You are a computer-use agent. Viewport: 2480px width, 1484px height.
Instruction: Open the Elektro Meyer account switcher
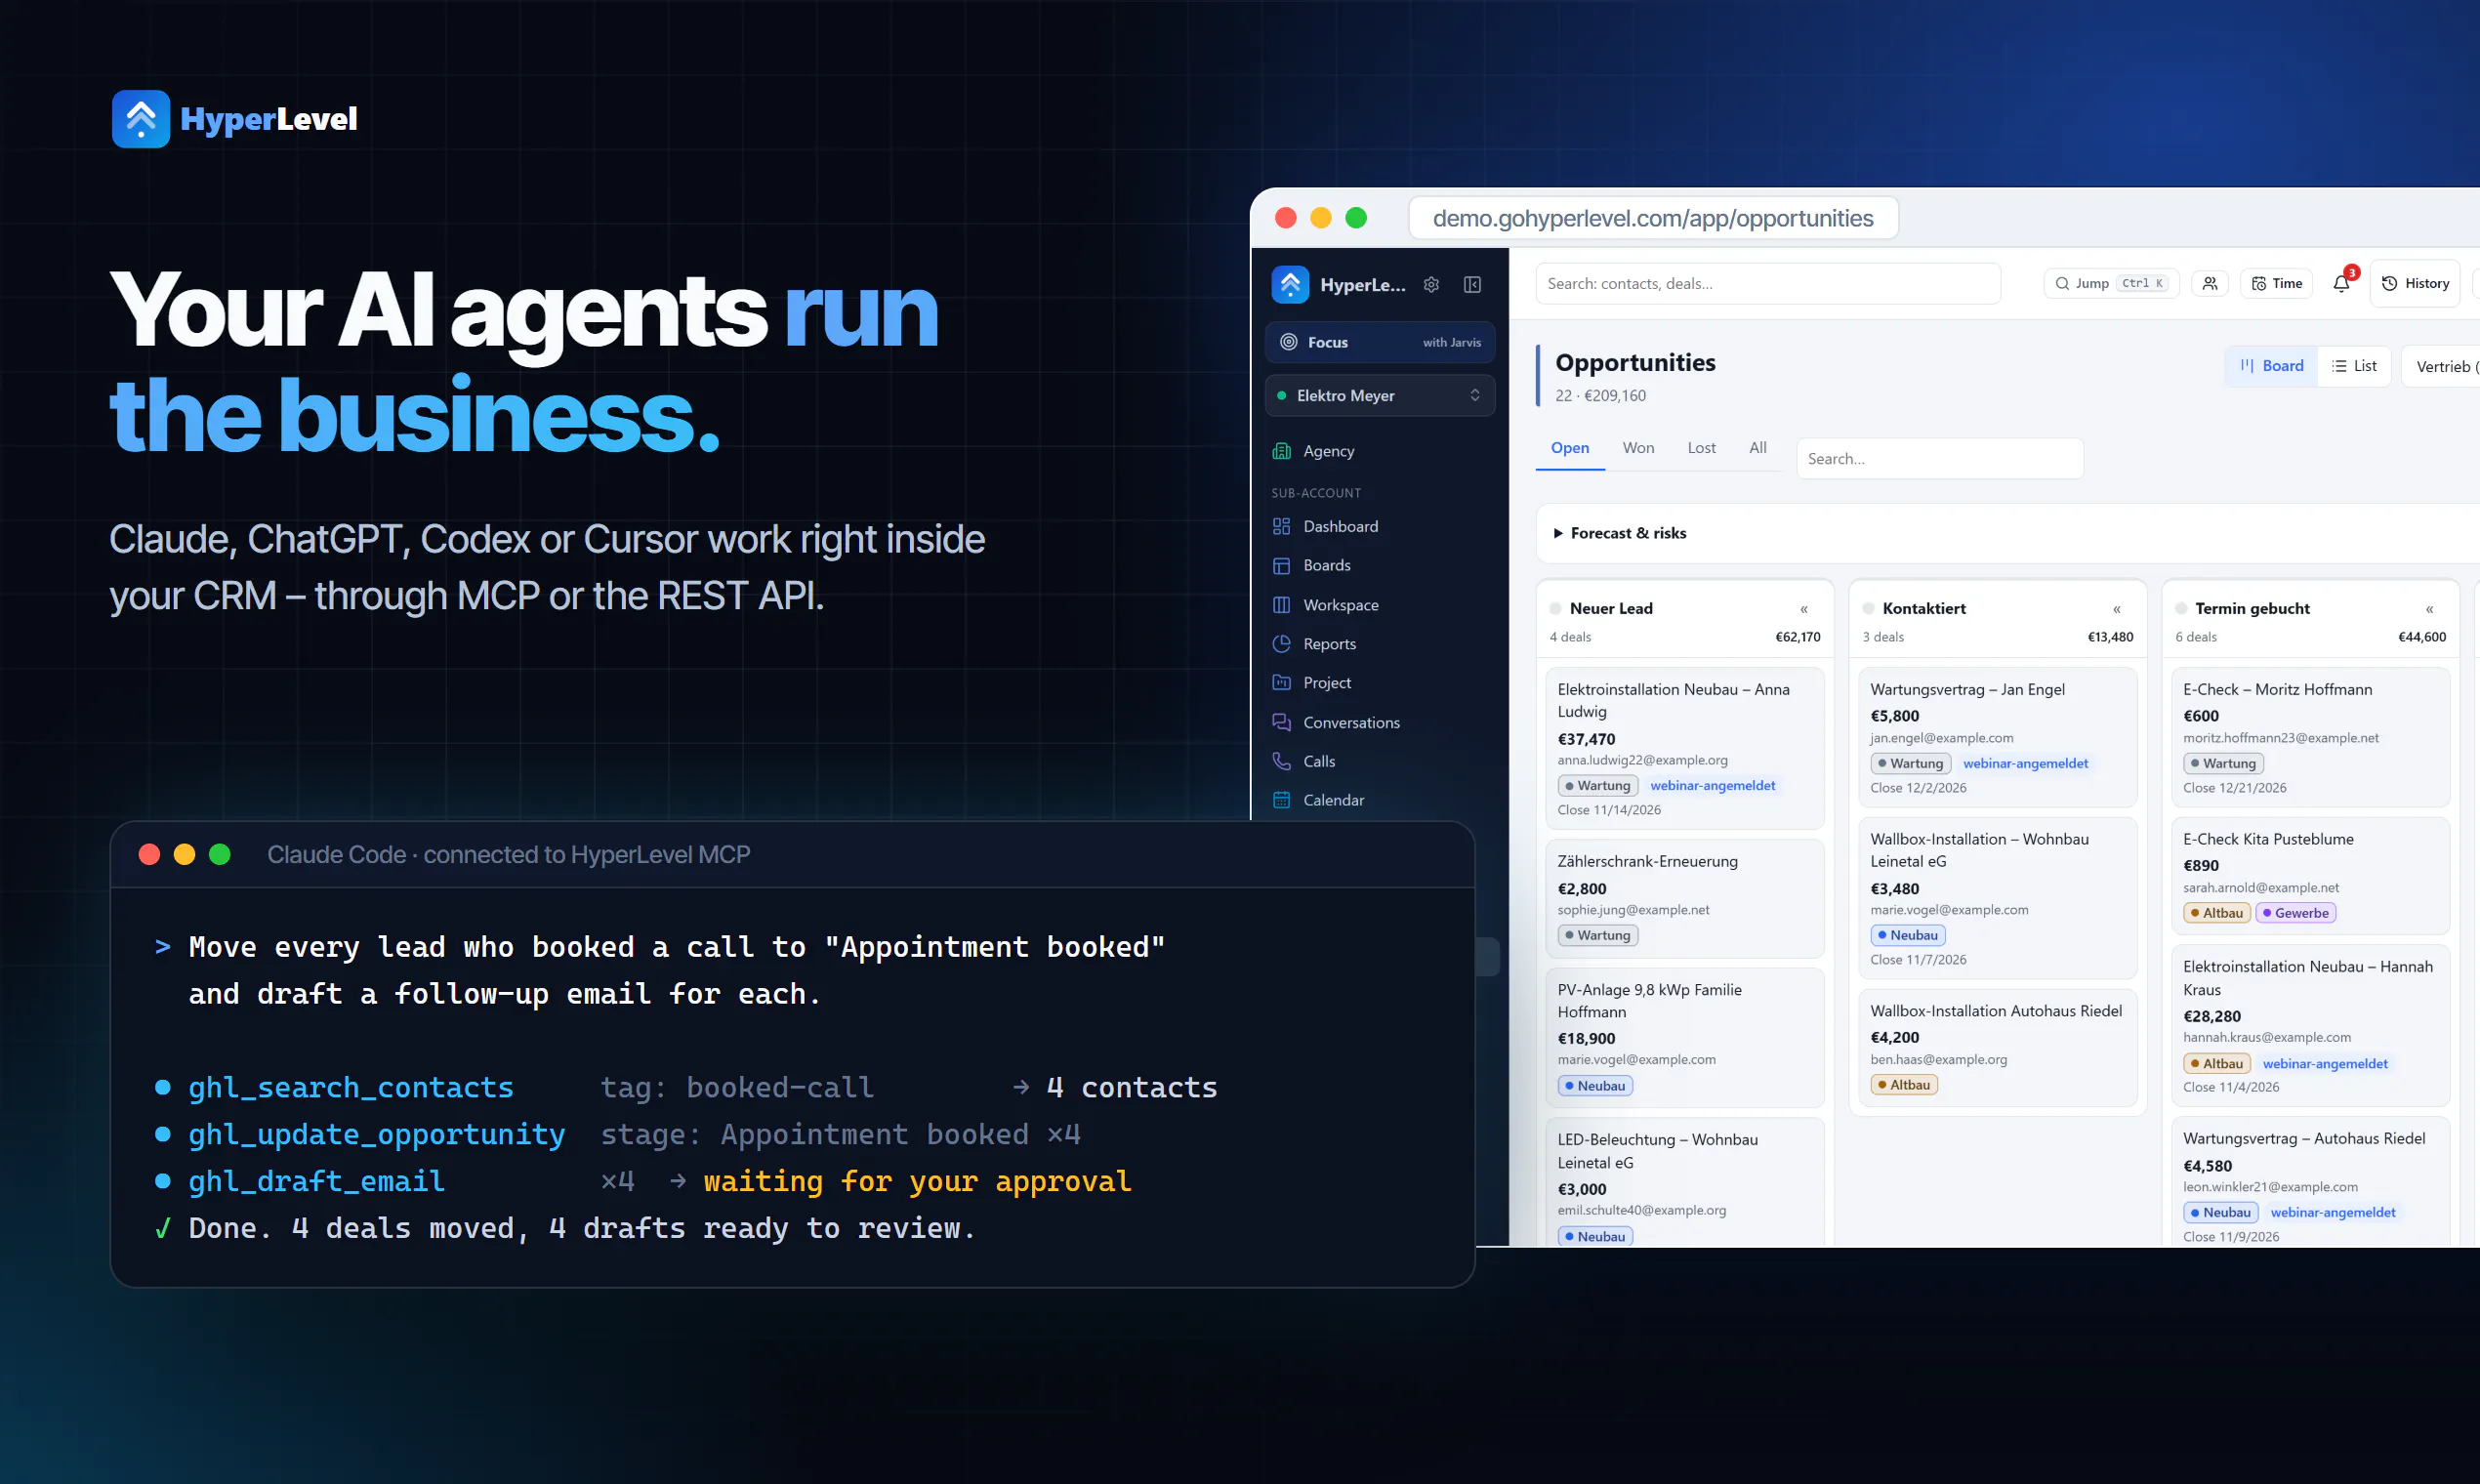pyautogui.click(x=1380, y=396)
